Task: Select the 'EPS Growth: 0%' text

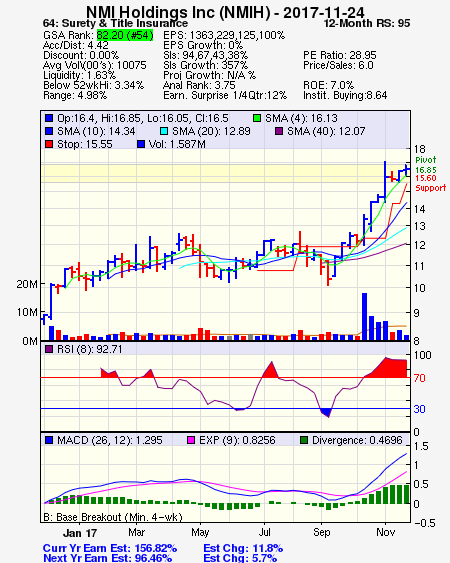Action: (203, 45)
